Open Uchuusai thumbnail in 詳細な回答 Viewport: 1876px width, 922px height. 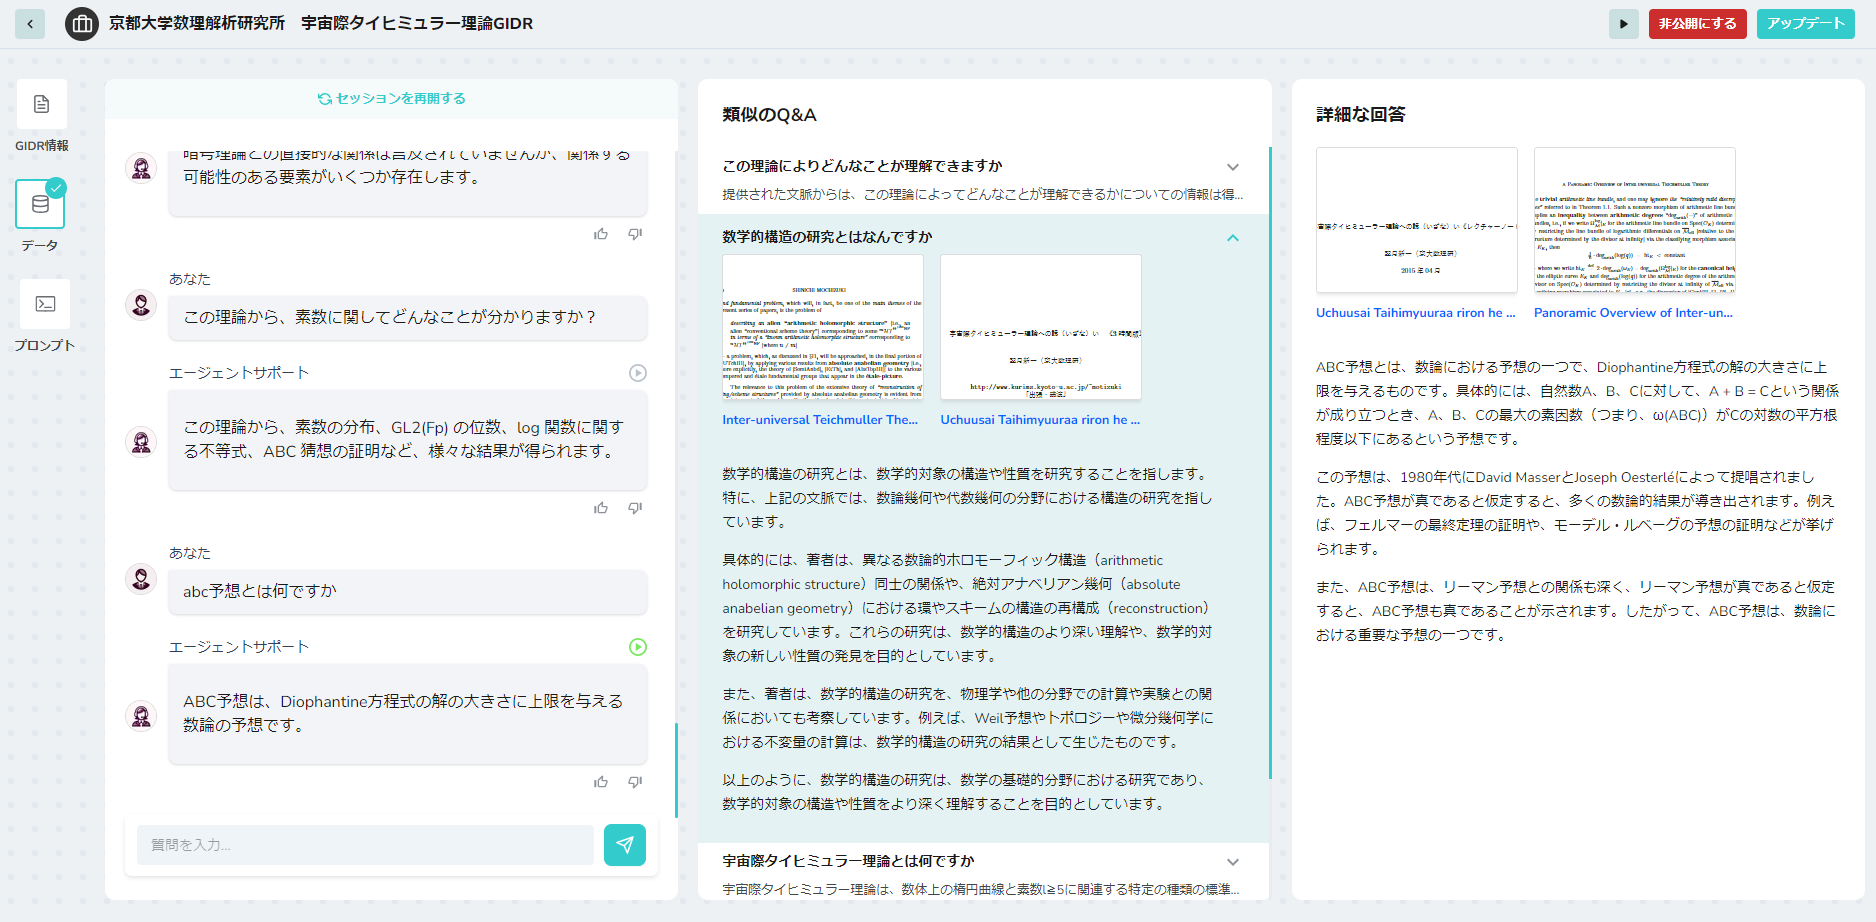[1417, 220]
